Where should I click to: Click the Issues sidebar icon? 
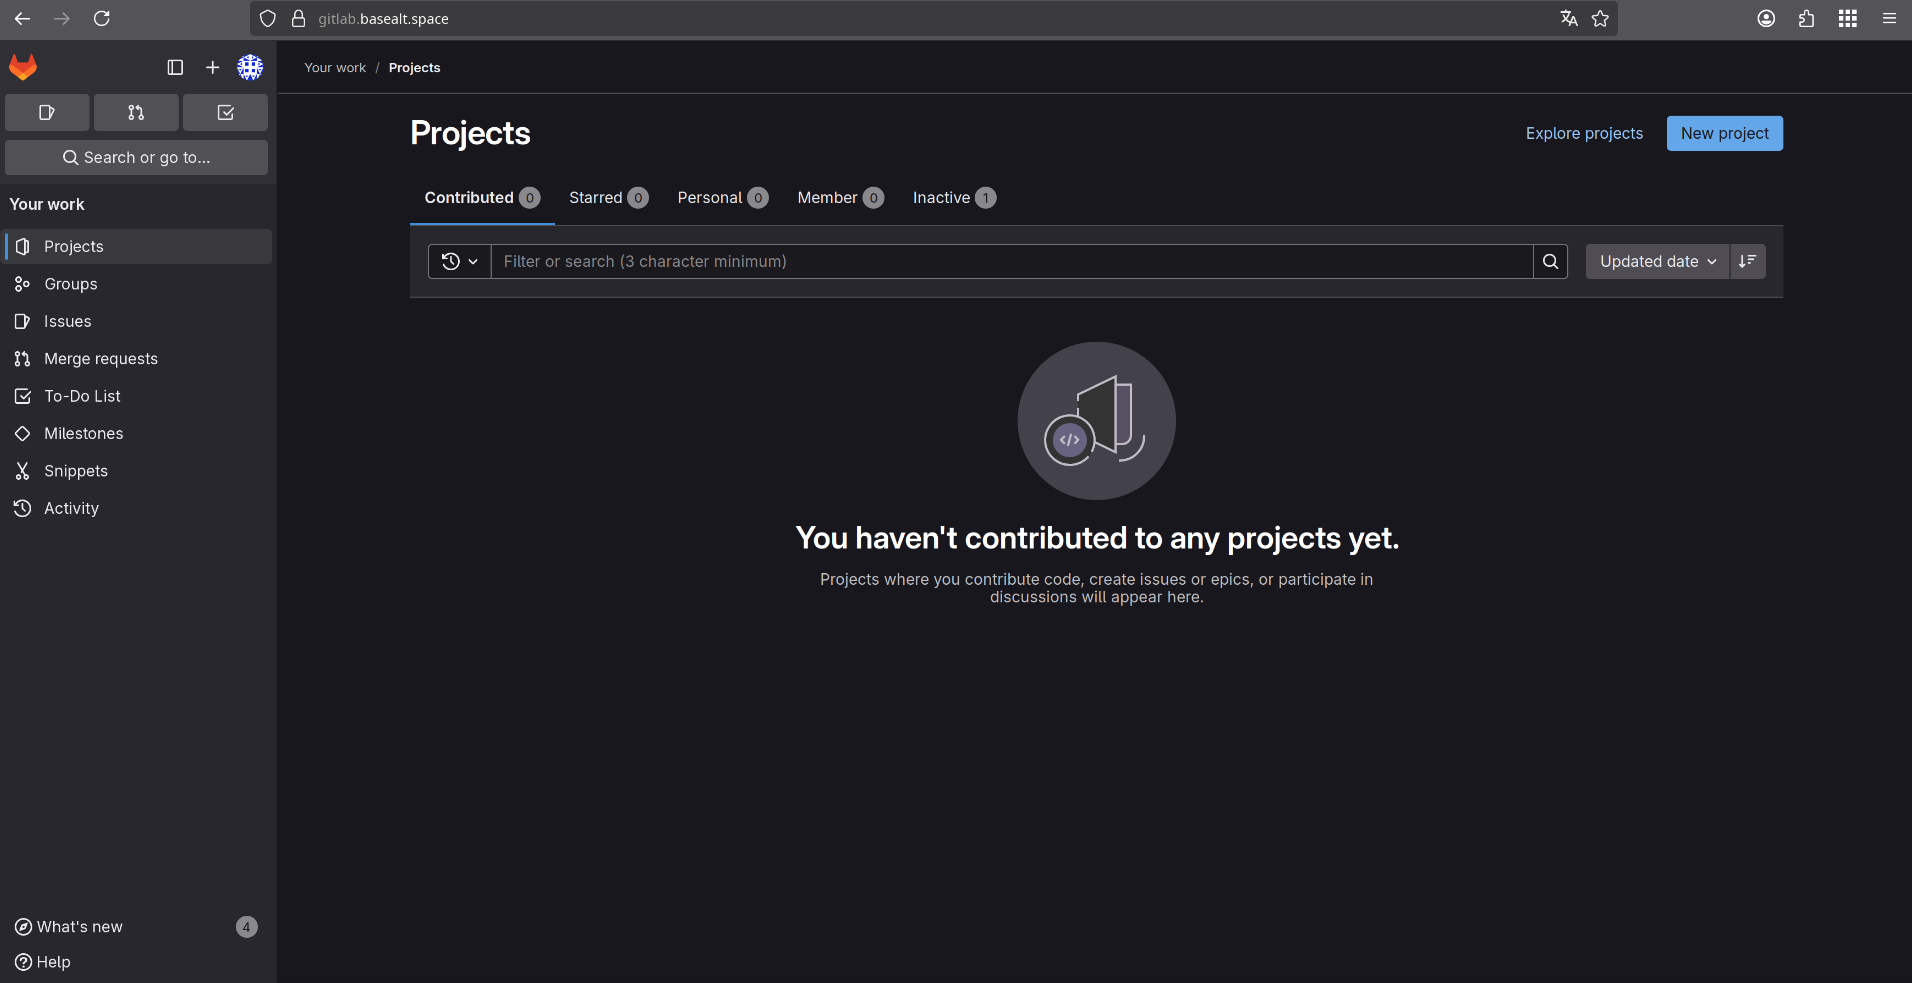(22, 321)
